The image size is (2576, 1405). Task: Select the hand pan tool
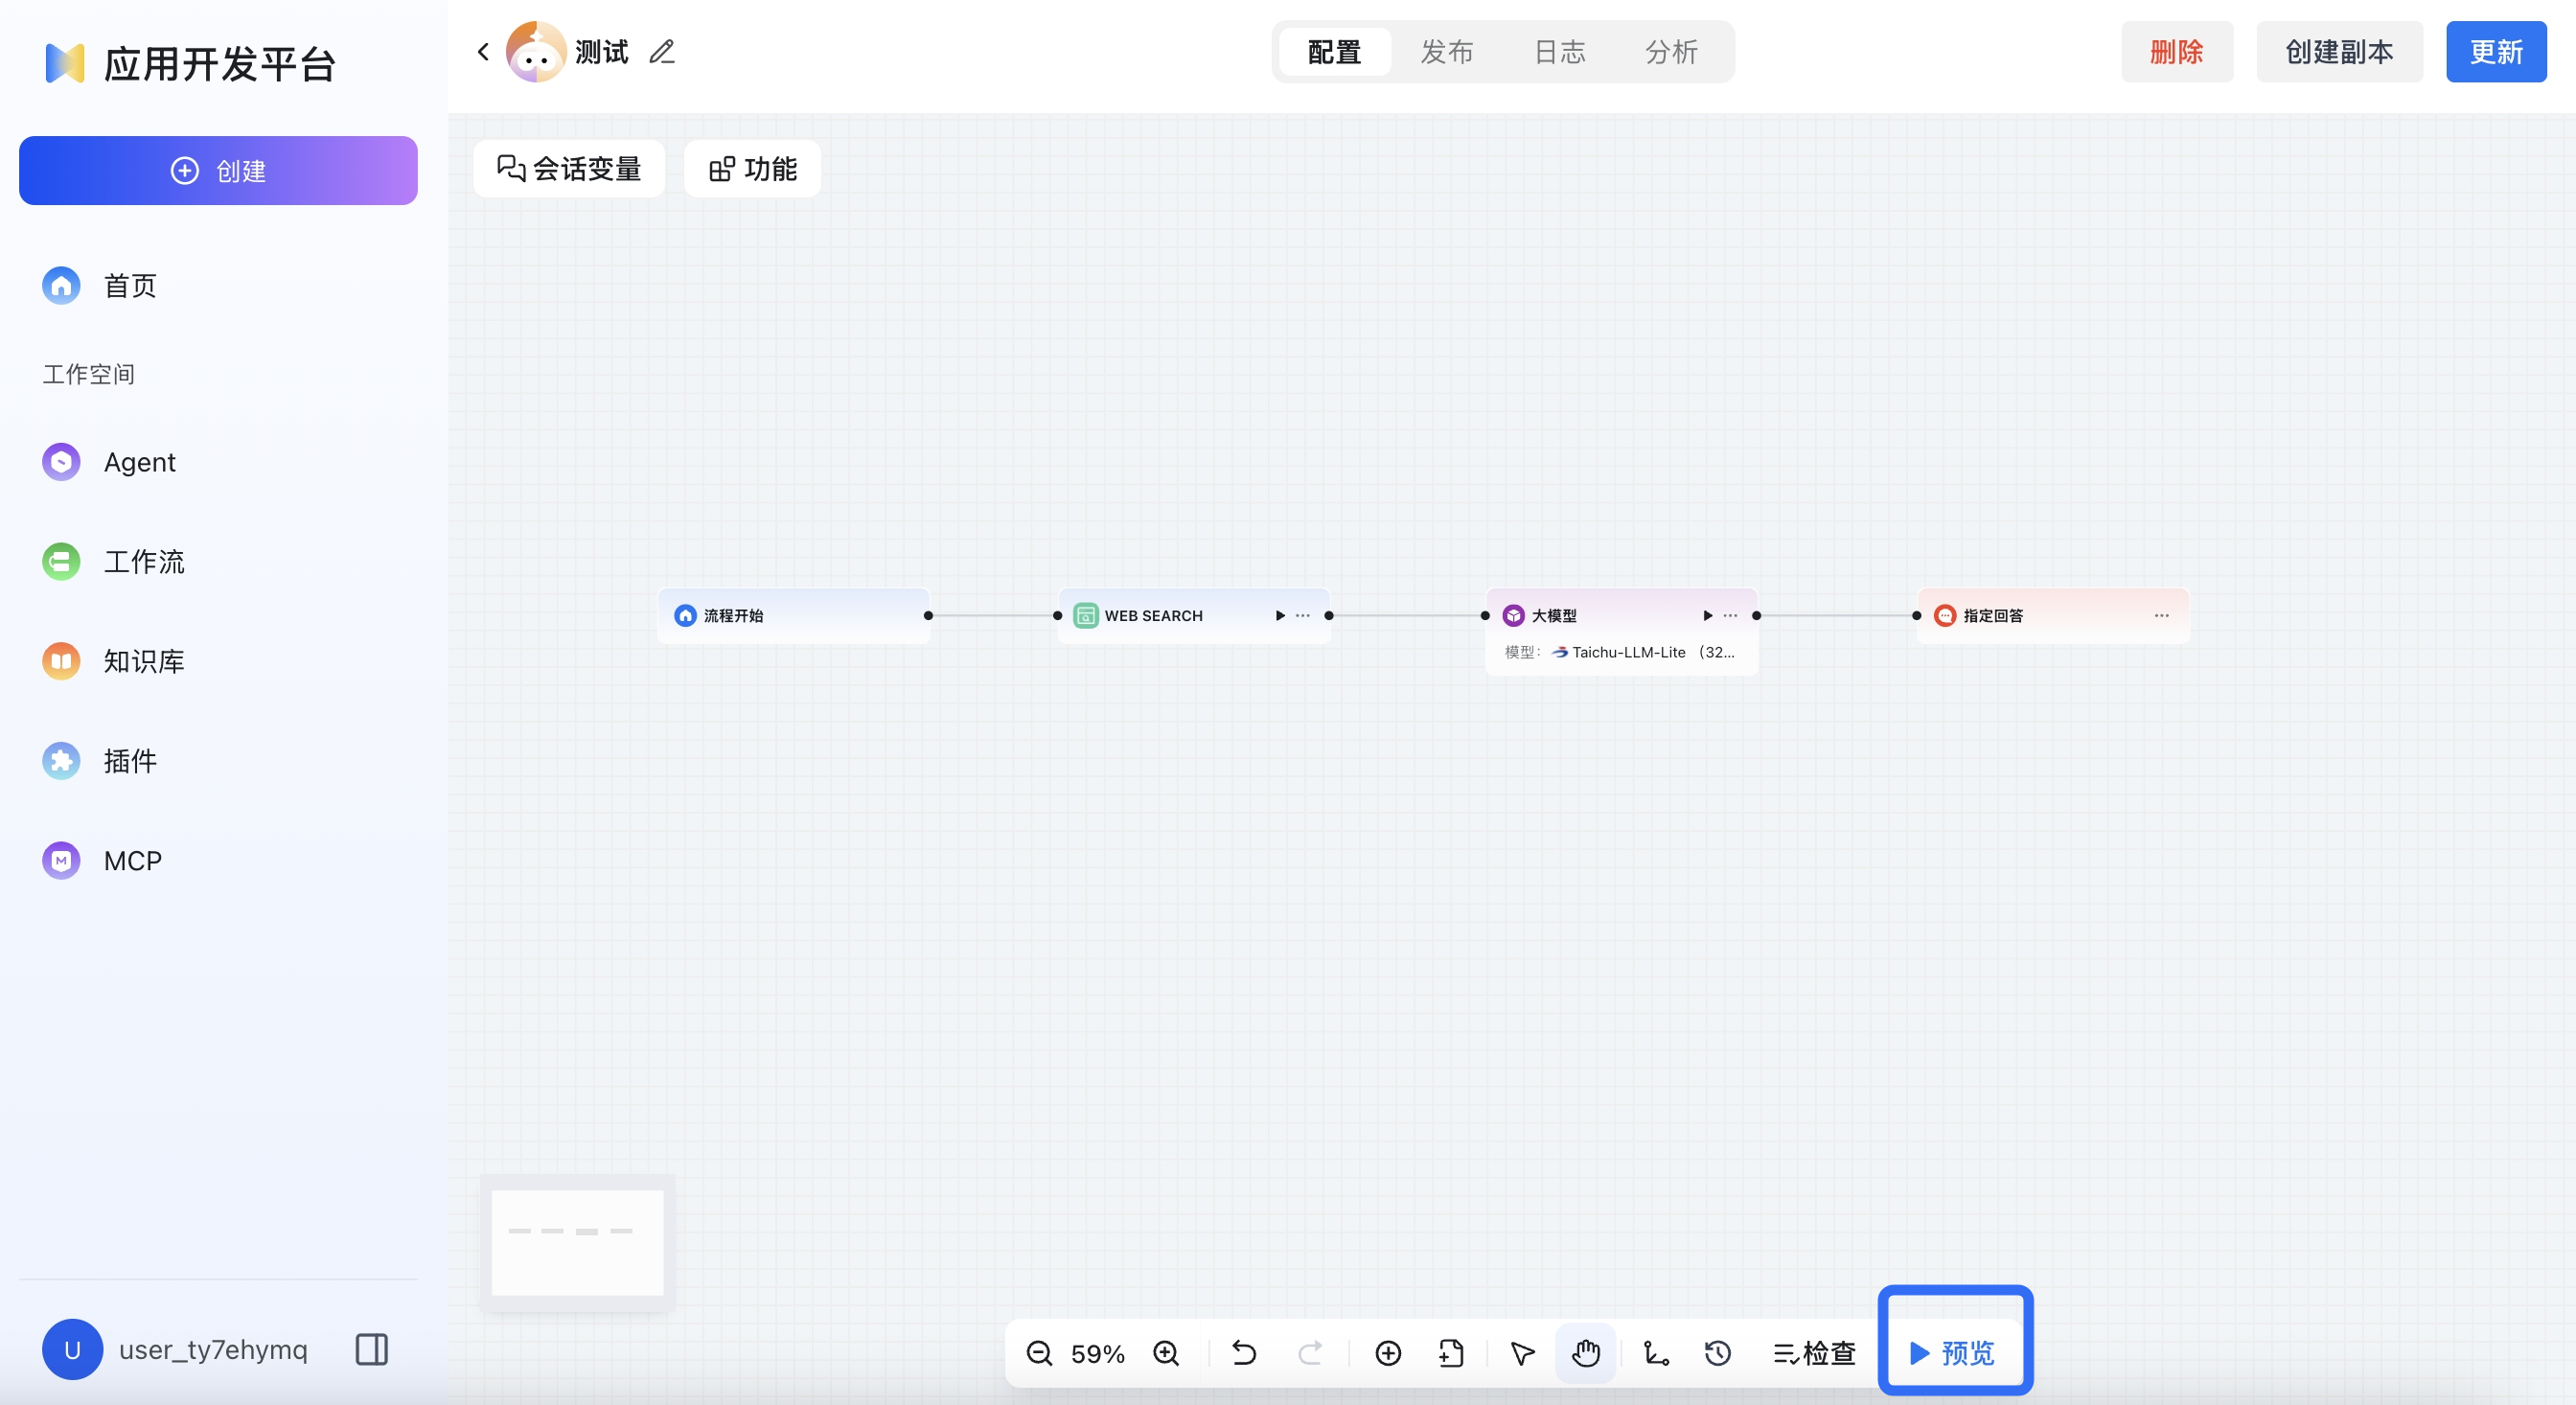tap(1586, 1353)
